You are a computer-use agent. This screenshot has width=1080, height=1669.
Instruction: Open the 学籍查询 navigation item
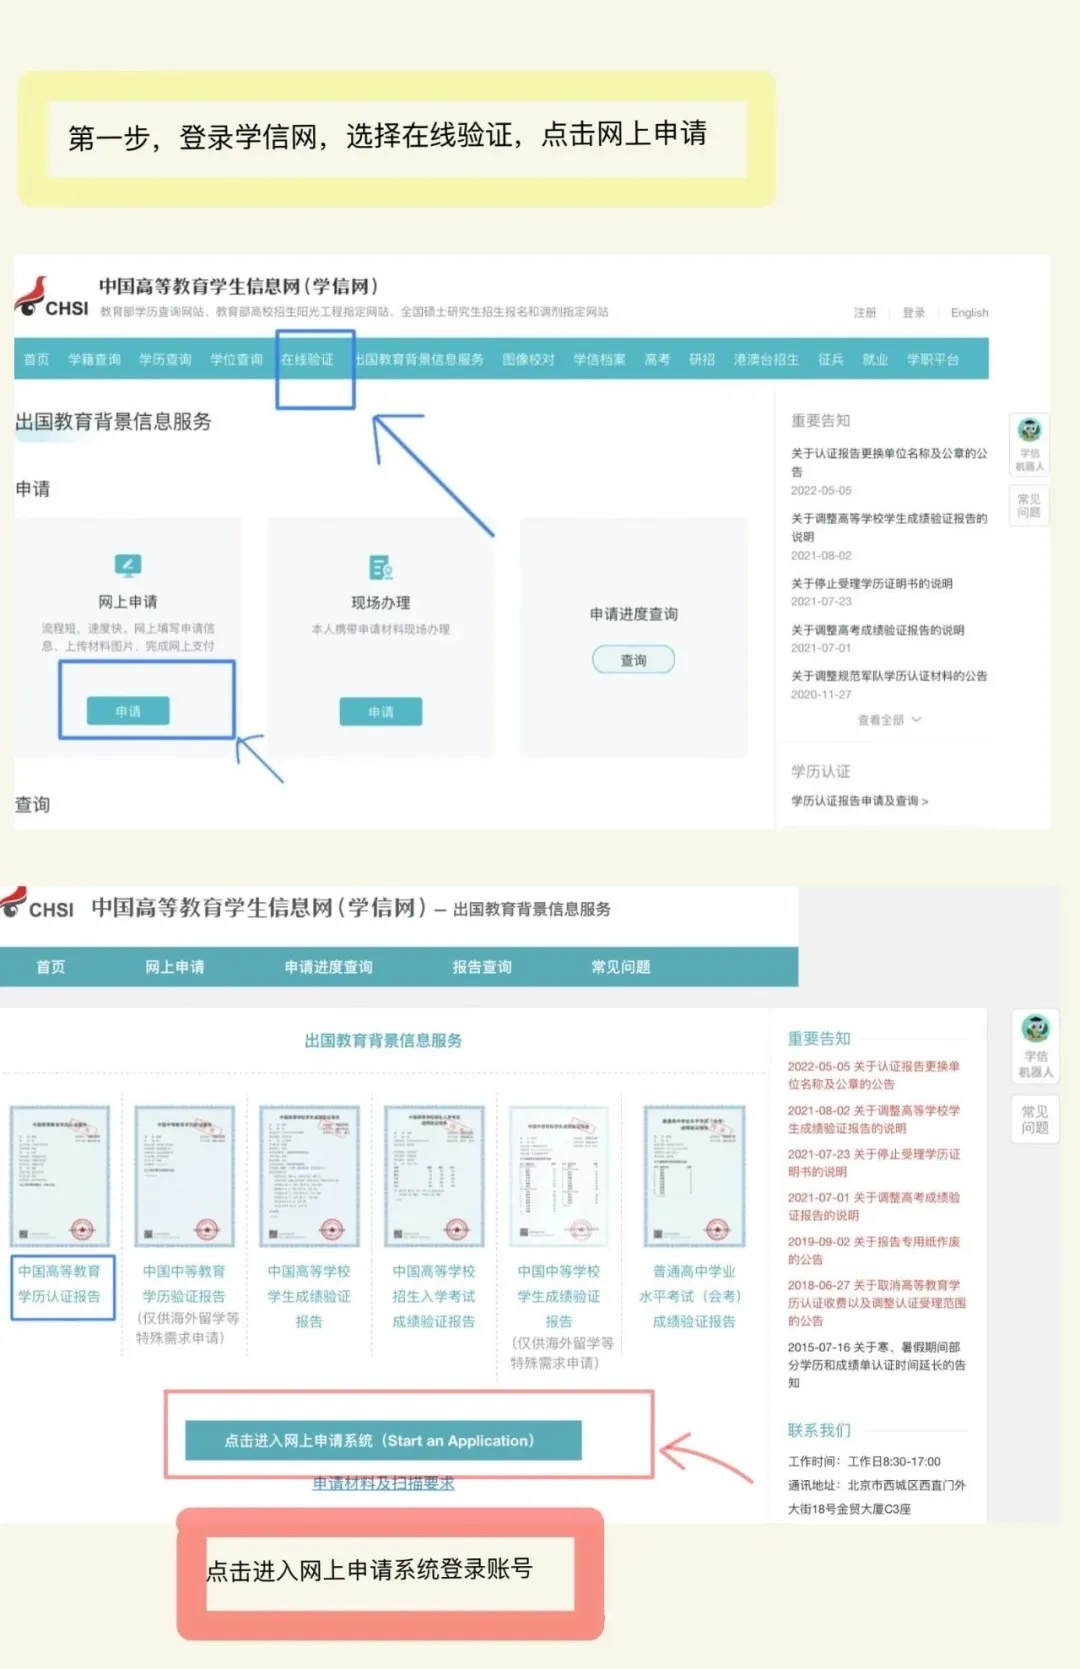pos(94,359)
